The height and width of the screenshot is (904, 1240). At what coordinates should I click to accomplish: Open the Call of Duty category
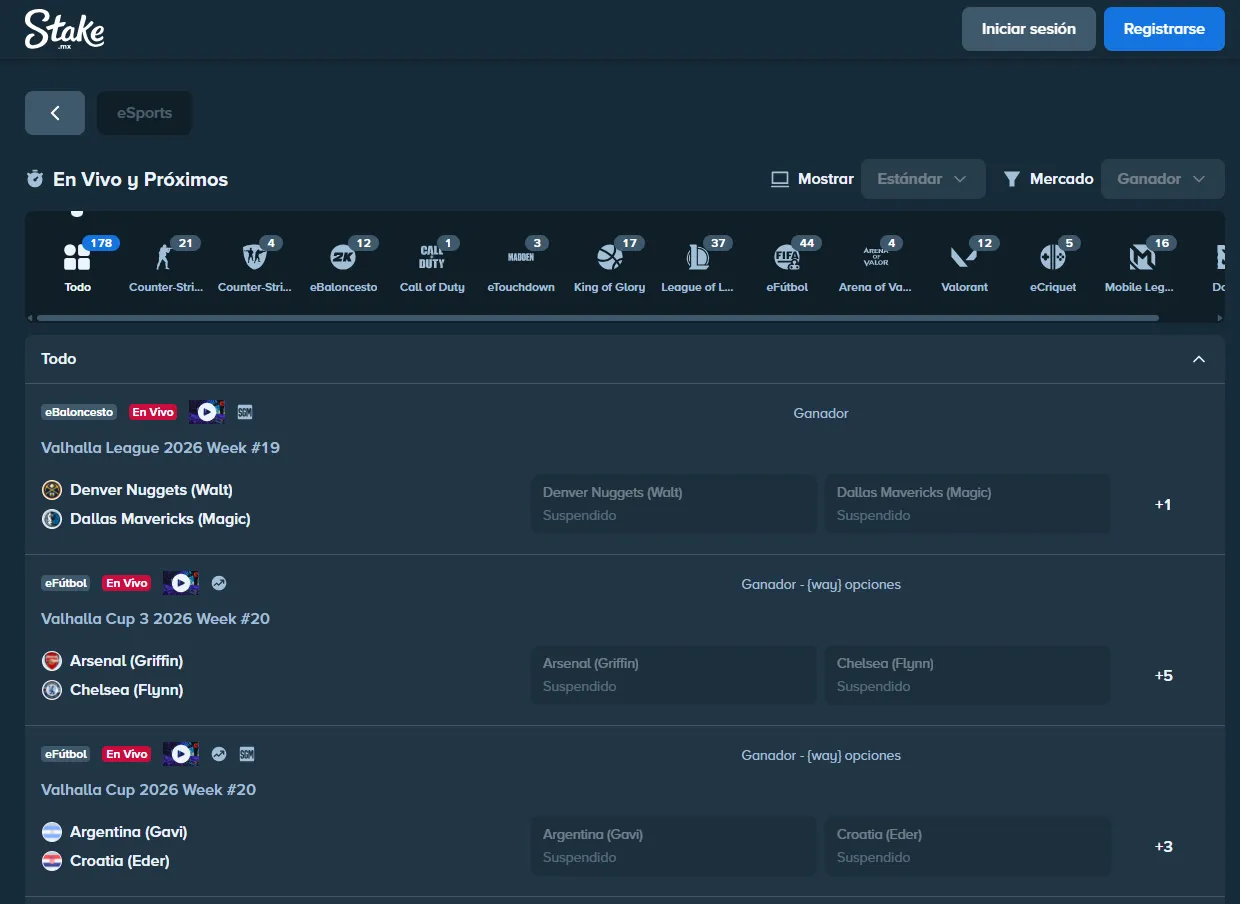pos(432,266)
